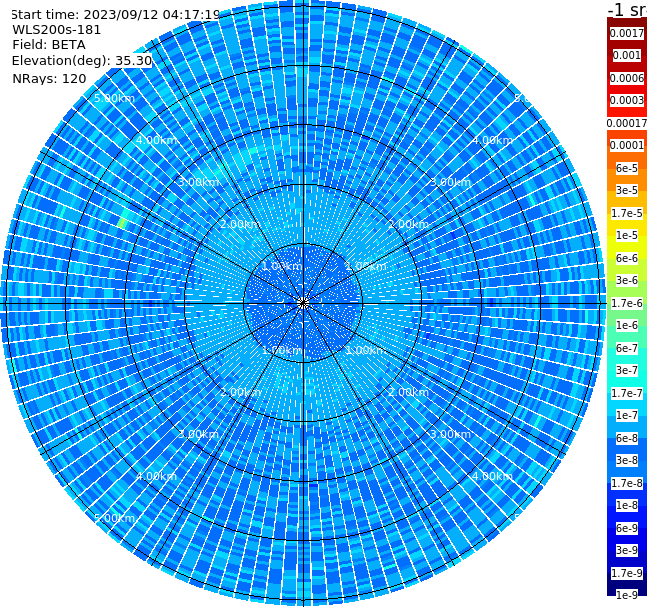Select the lower-left 5.00km range label
This screenshot has width=647, height=607.
tap(114, 518)
